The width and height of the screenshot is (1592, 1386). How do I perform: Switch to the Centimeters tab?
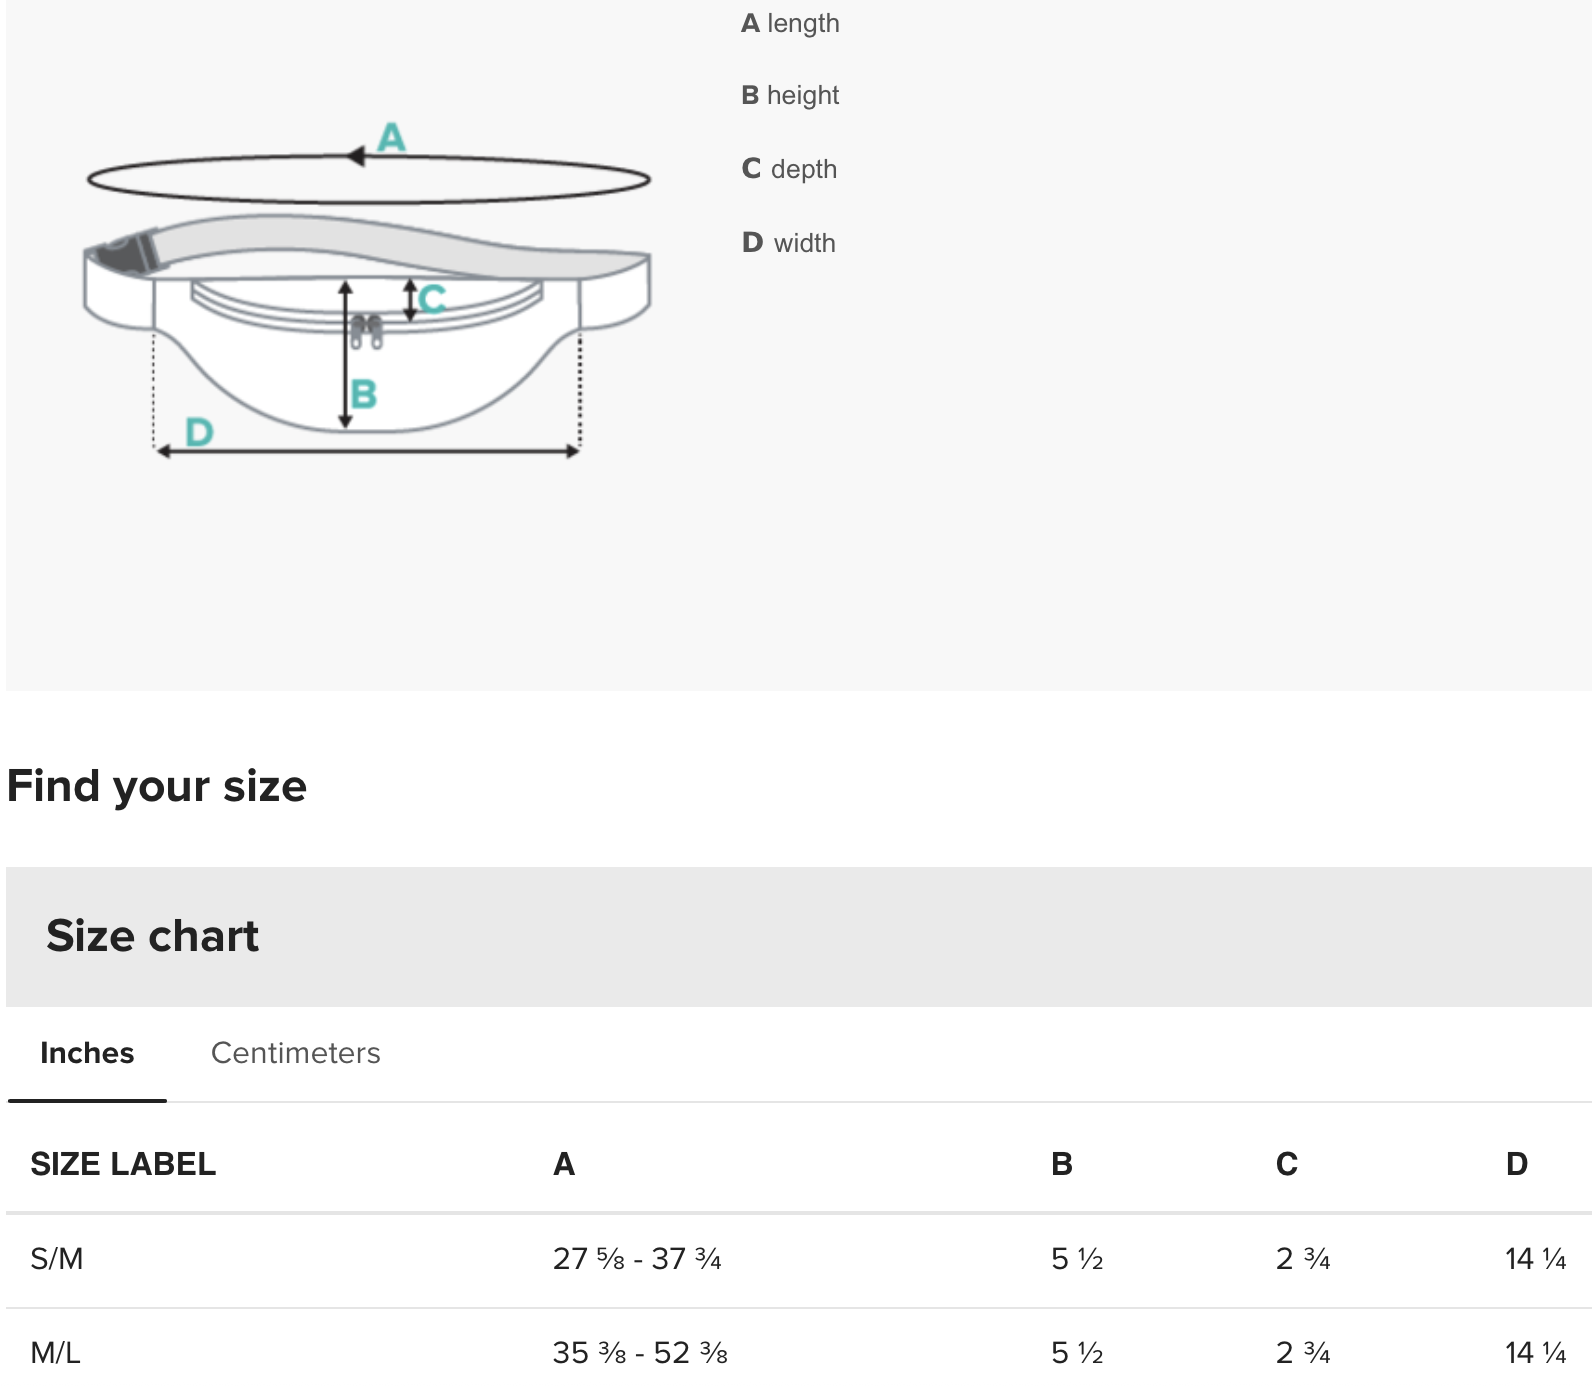[295, 1053]
